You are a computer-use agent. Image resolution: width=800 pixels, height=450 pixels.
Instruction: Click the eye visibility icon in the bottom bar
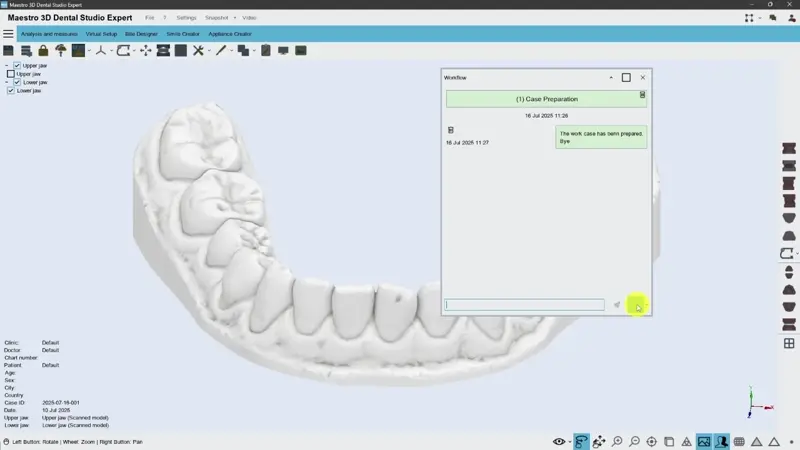tap(559, 441)
